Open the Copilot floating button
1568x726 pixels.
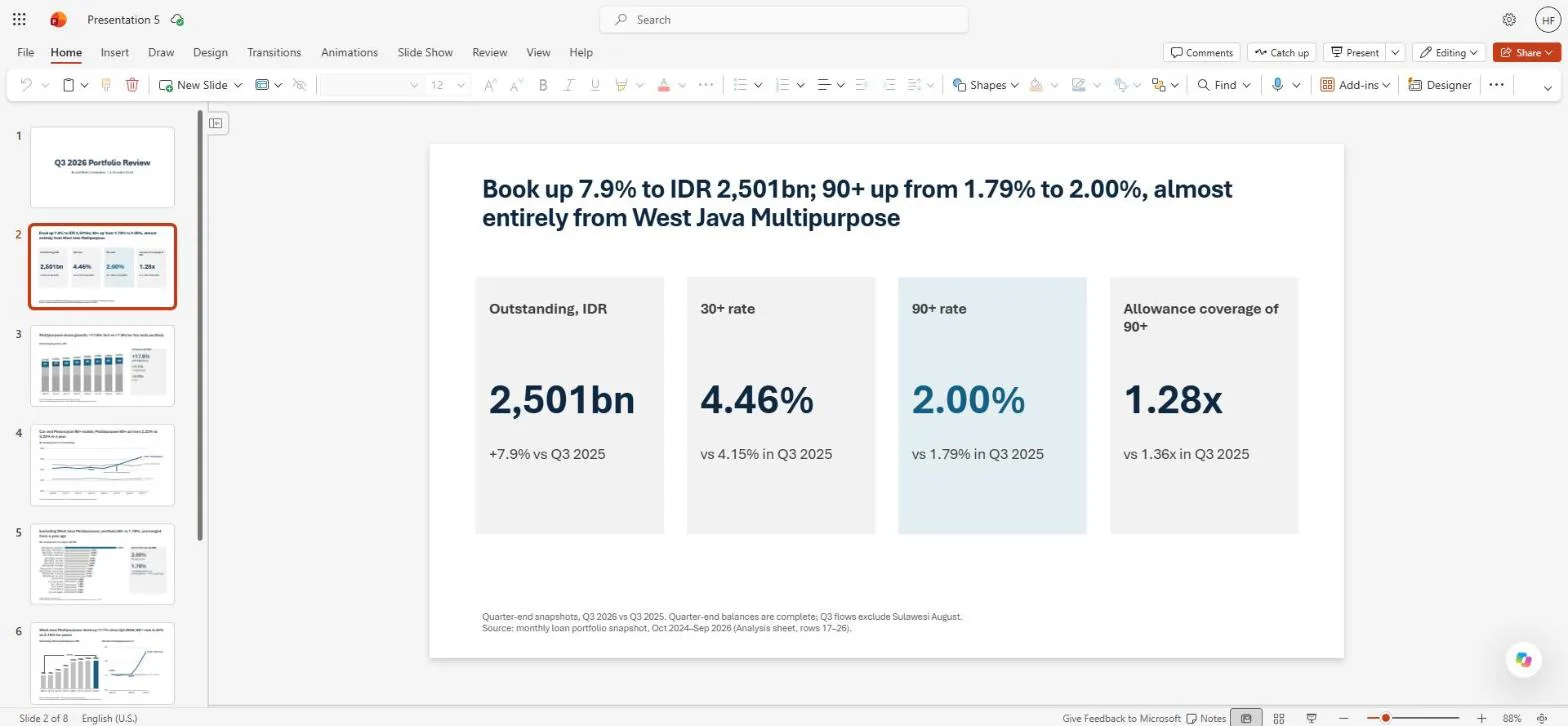pyautogui.click(x=1523, y=659)
